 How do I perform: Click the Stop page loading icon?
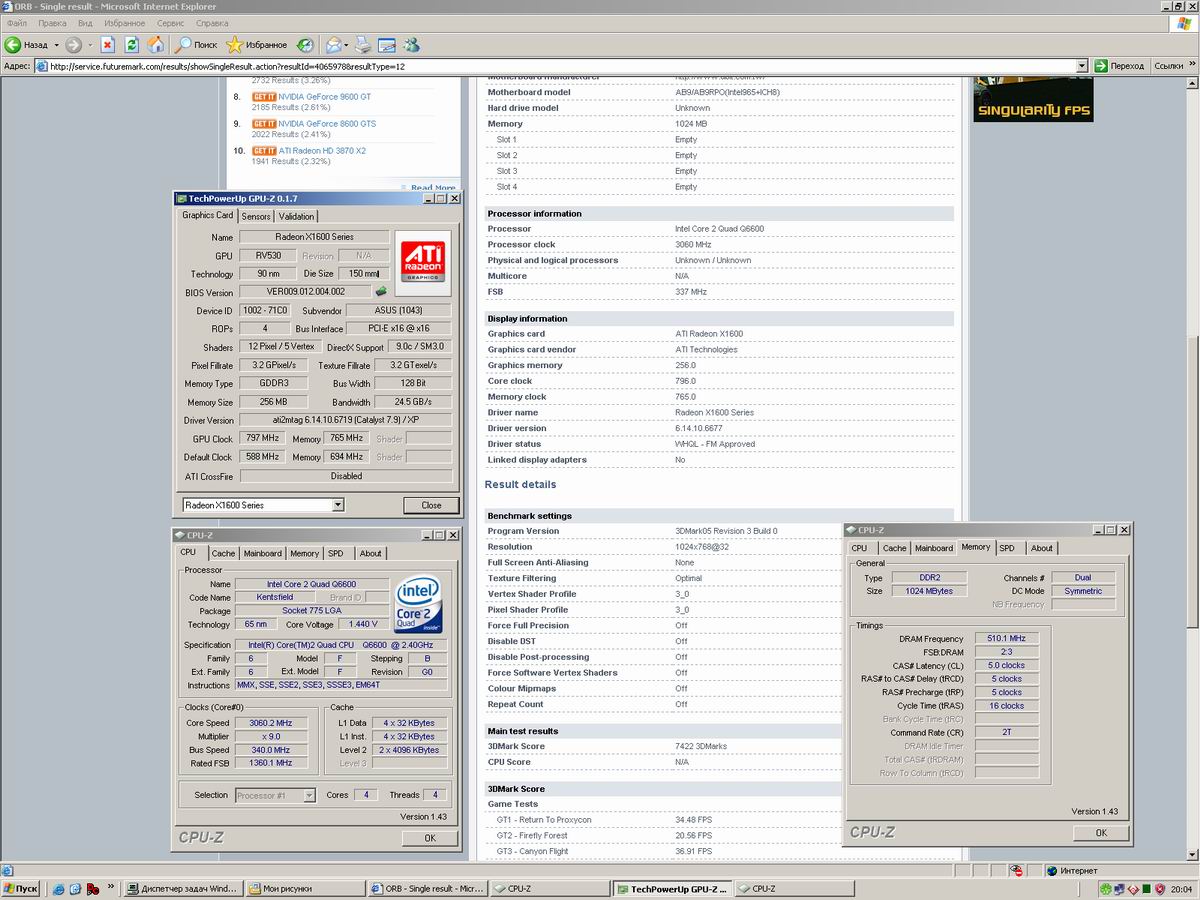107,45
